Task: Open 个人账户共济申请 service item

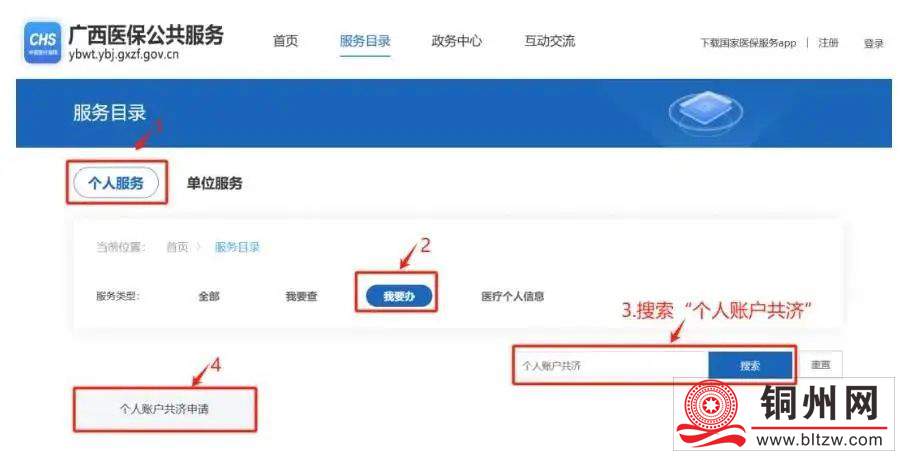Action: coord(164,409)
